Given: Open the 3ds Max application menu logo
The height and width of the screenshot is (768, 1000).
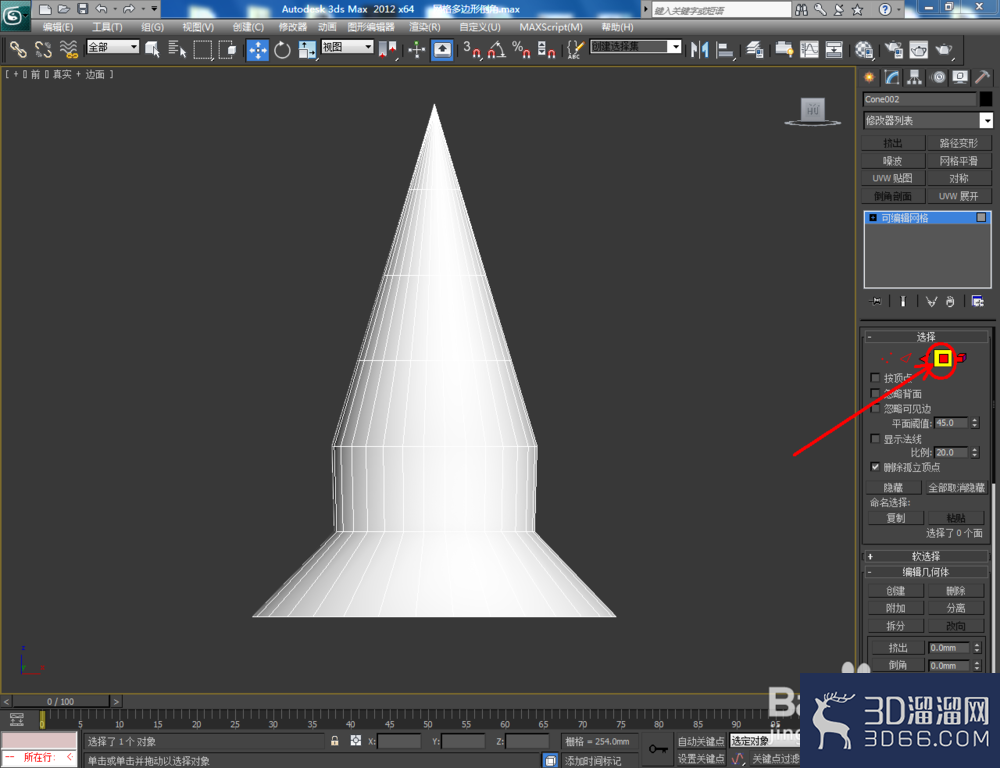Looking at the screenshot, I should 14,15.
